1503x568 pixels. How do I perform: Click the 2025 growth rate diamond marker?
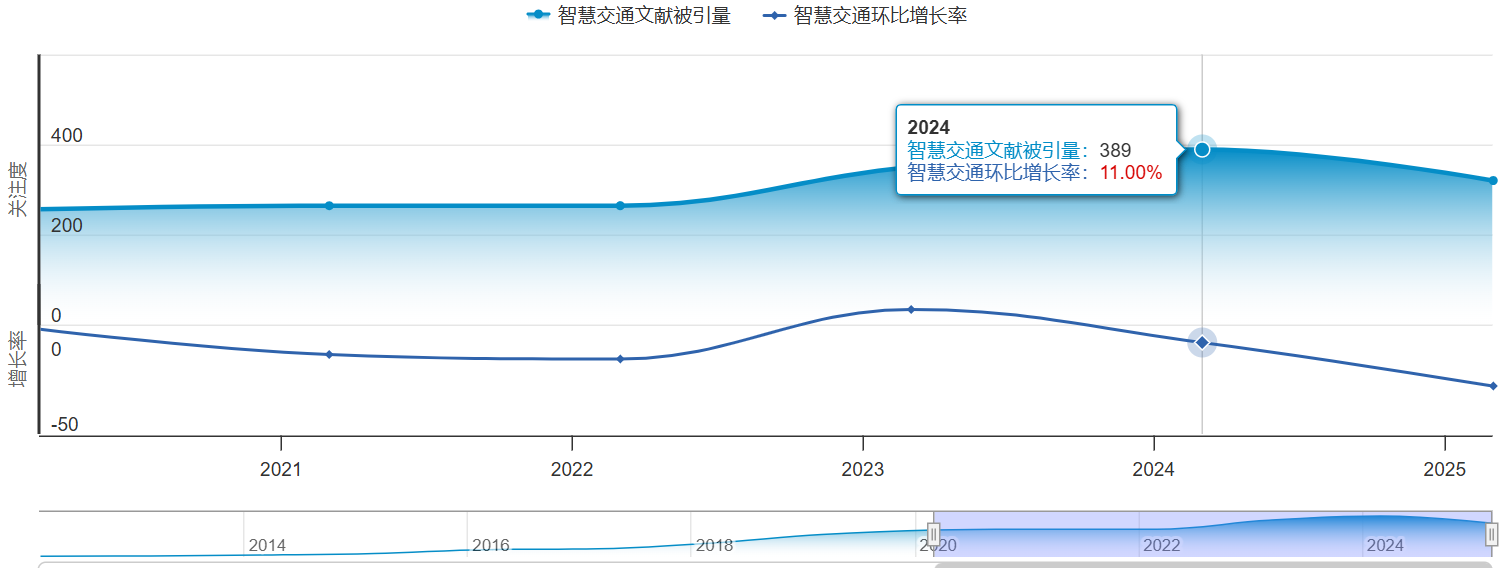pos(1492,386)
